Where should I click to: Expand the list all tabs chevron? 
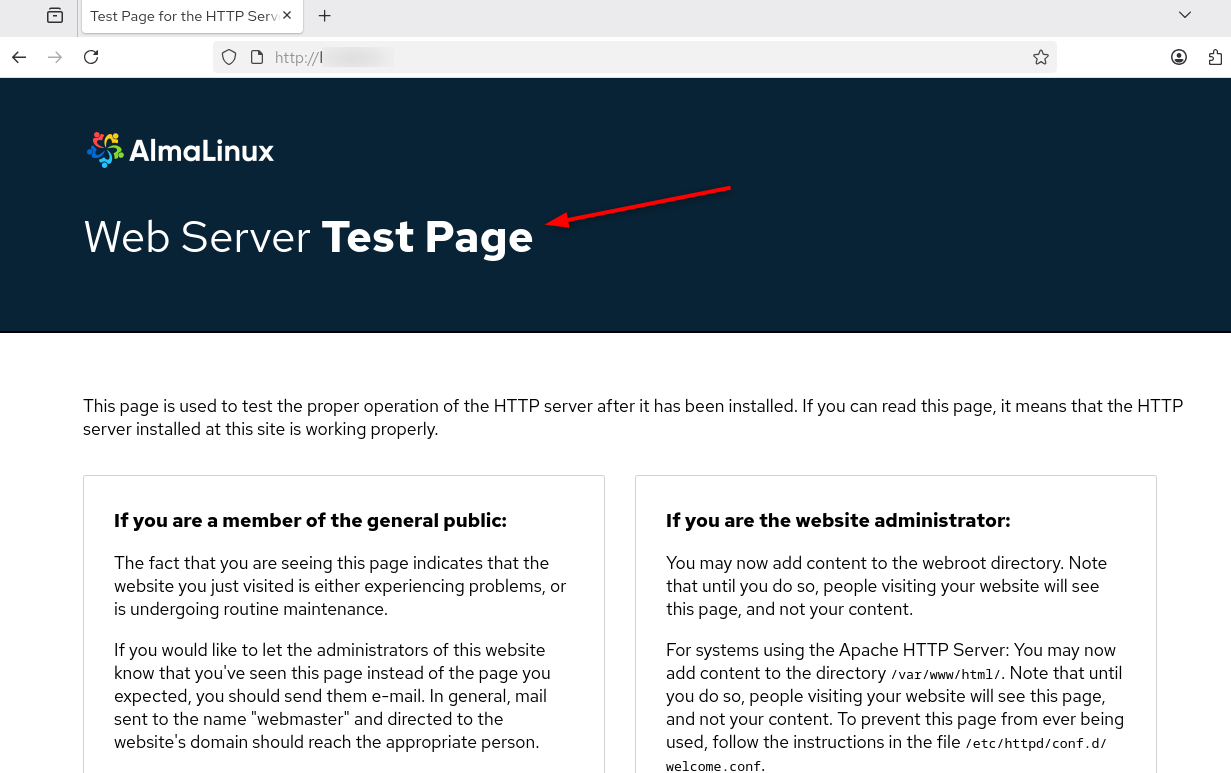tap(1185, 15)
